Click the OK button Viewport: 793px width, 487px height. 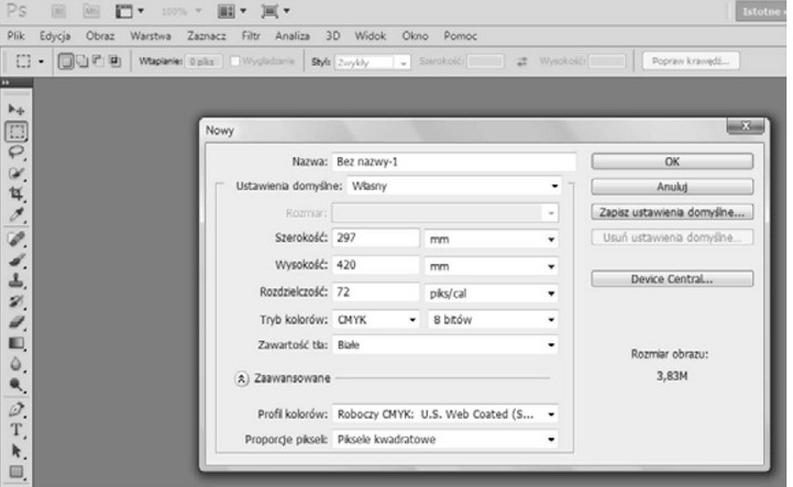coord(671,161)
